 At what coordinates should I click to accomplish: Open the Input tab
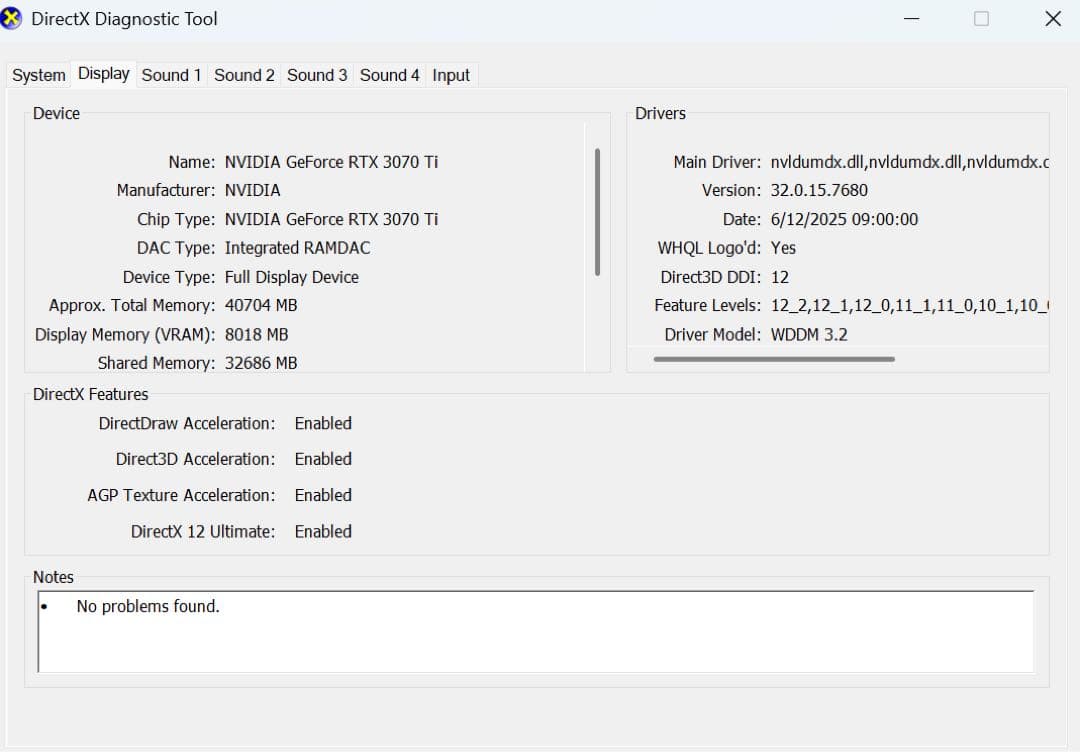(451, 75)
